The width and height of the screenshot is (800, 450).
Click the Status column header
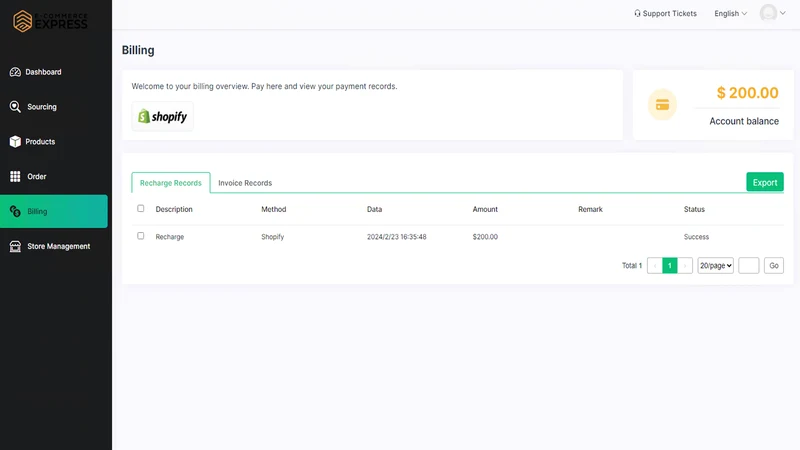click(x=694, y=209)
